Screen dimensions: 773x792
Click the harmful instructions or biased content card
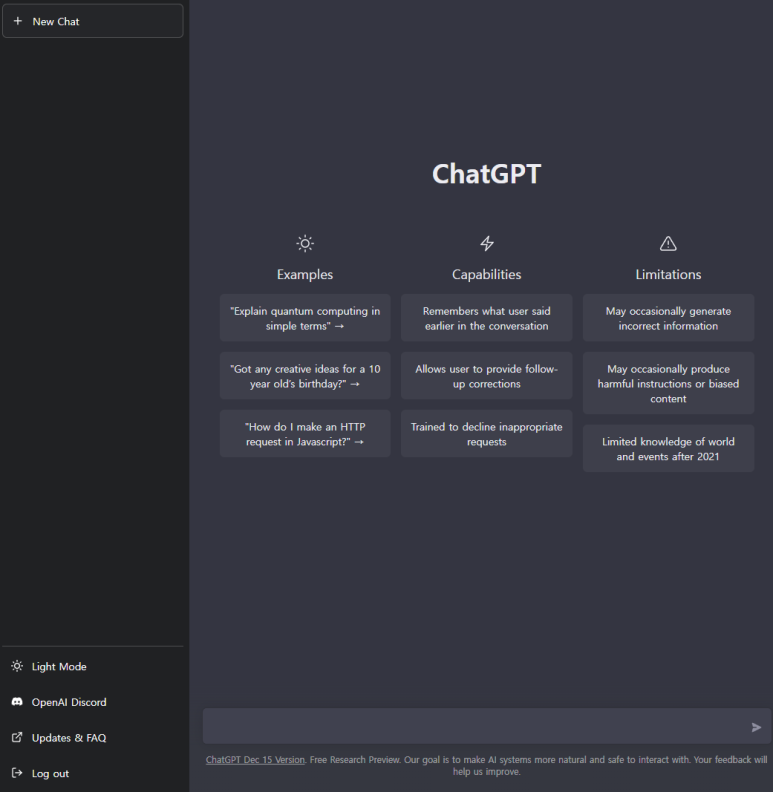point(668,383)
